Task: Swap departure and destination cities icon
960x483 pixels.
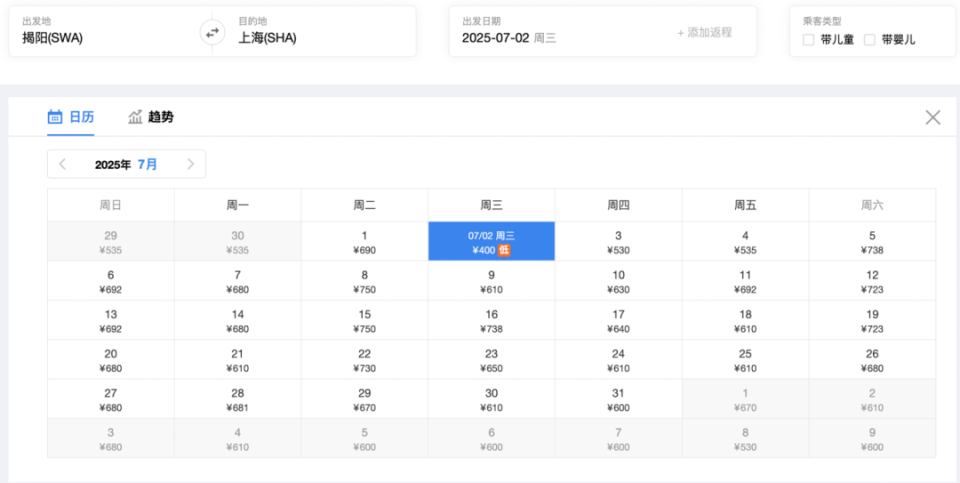Action: [212, 32]
